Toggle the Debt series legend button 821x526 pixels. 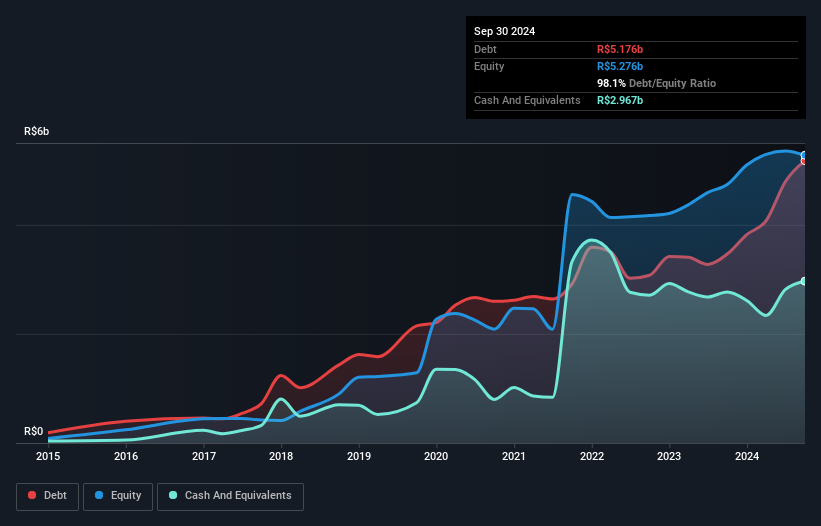47,496
